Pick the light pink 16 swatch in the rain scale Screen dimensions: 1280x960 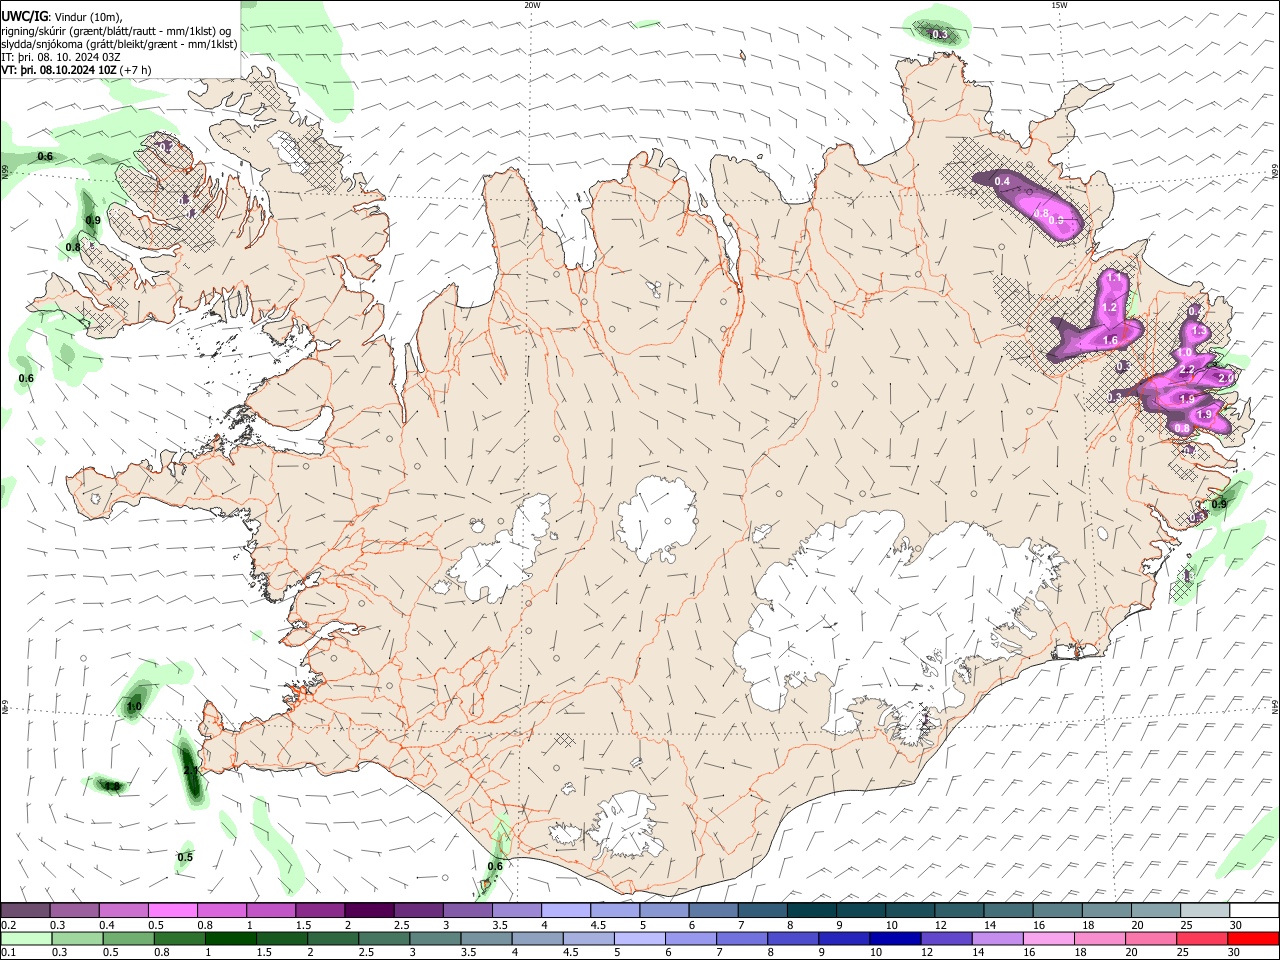click(1048, 938)
